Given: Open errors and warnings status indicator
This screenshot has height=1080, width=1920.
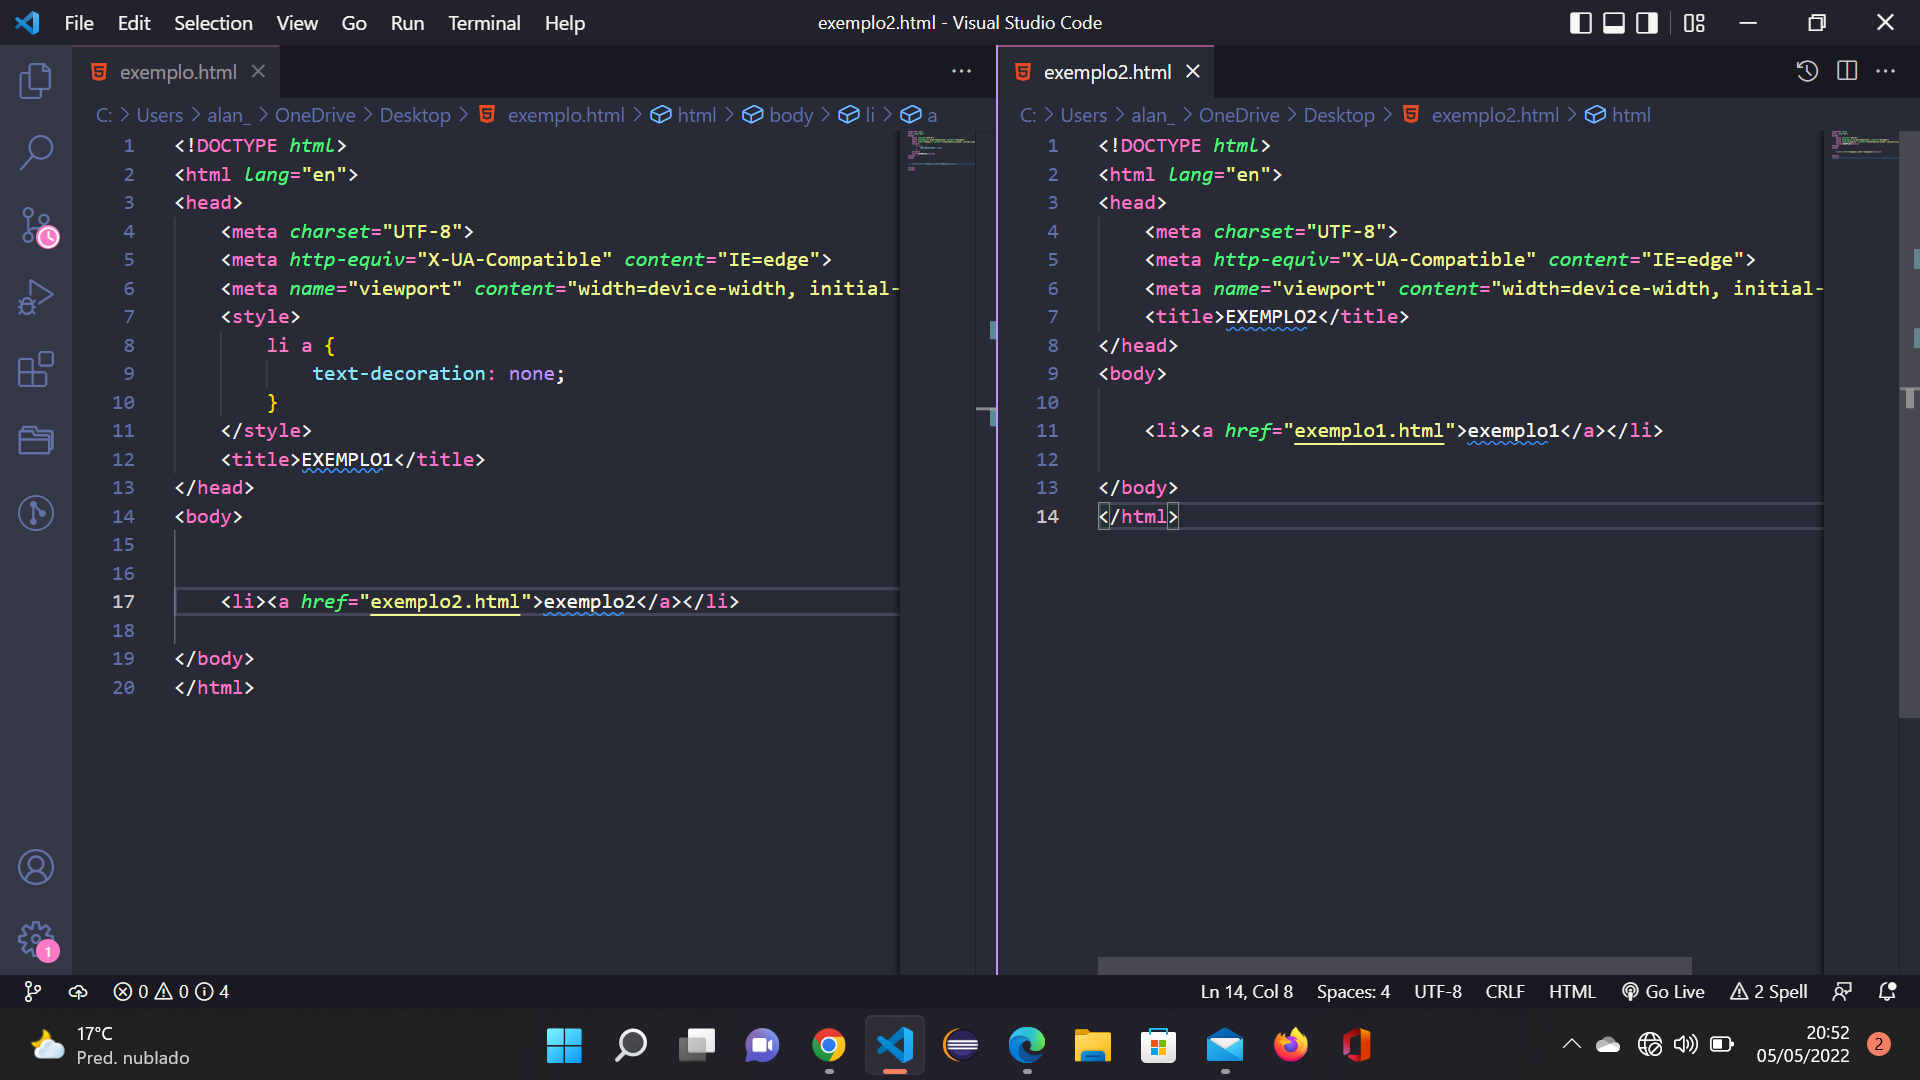Looking at the screenshot, I should pos(171,991).
